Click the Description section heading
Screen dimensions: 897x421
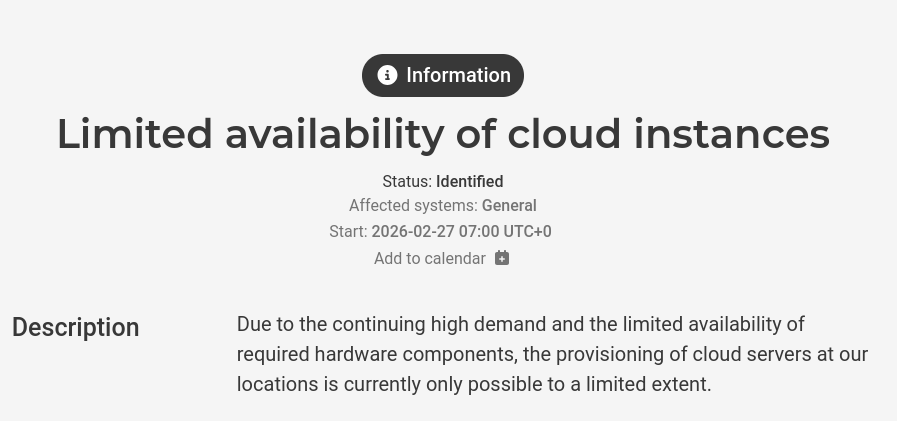tap(76, 328)
